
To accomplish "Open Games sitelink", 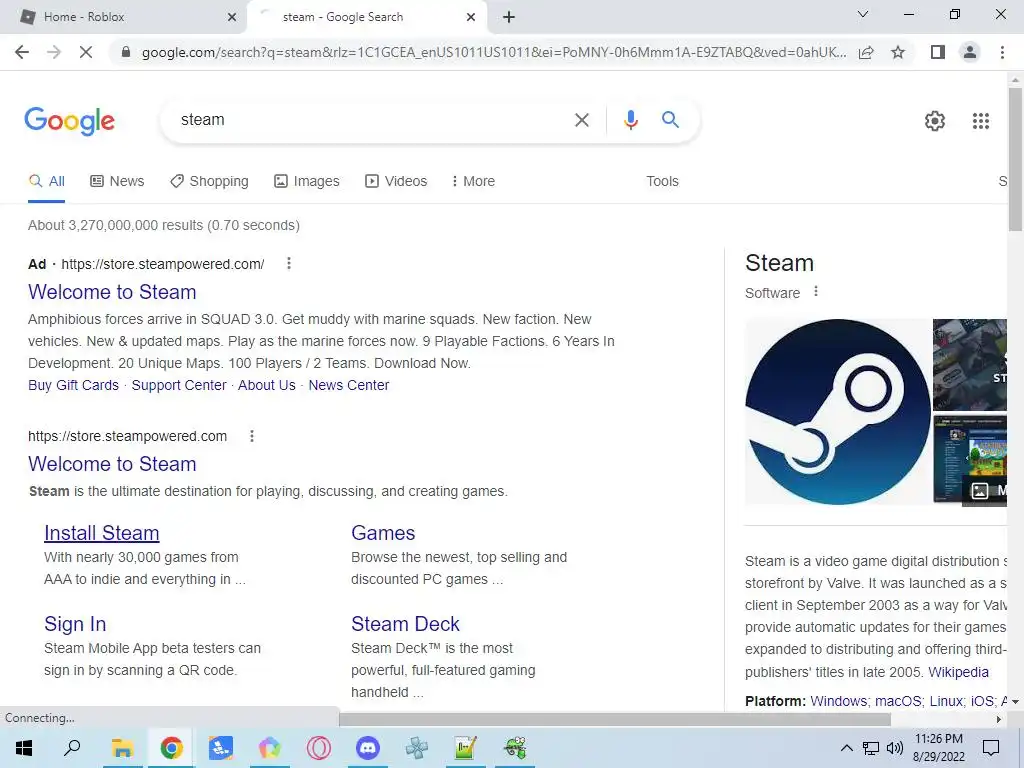I will pos(383,533).
